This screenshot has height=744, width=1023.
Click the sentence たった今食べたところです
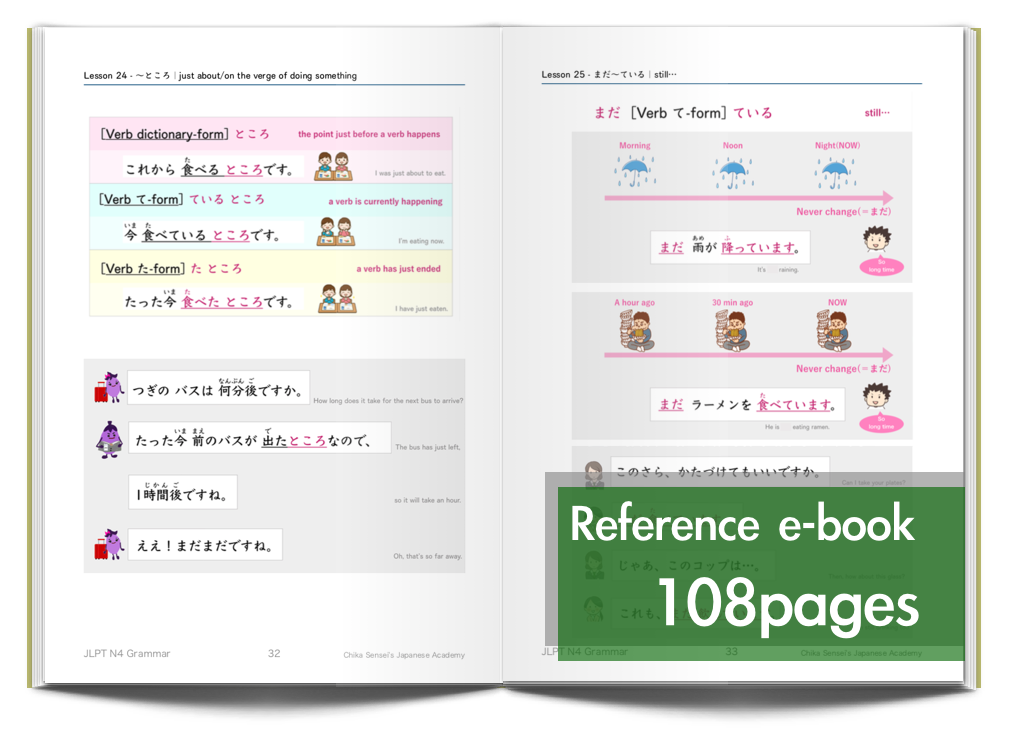(x=209, y=301)
